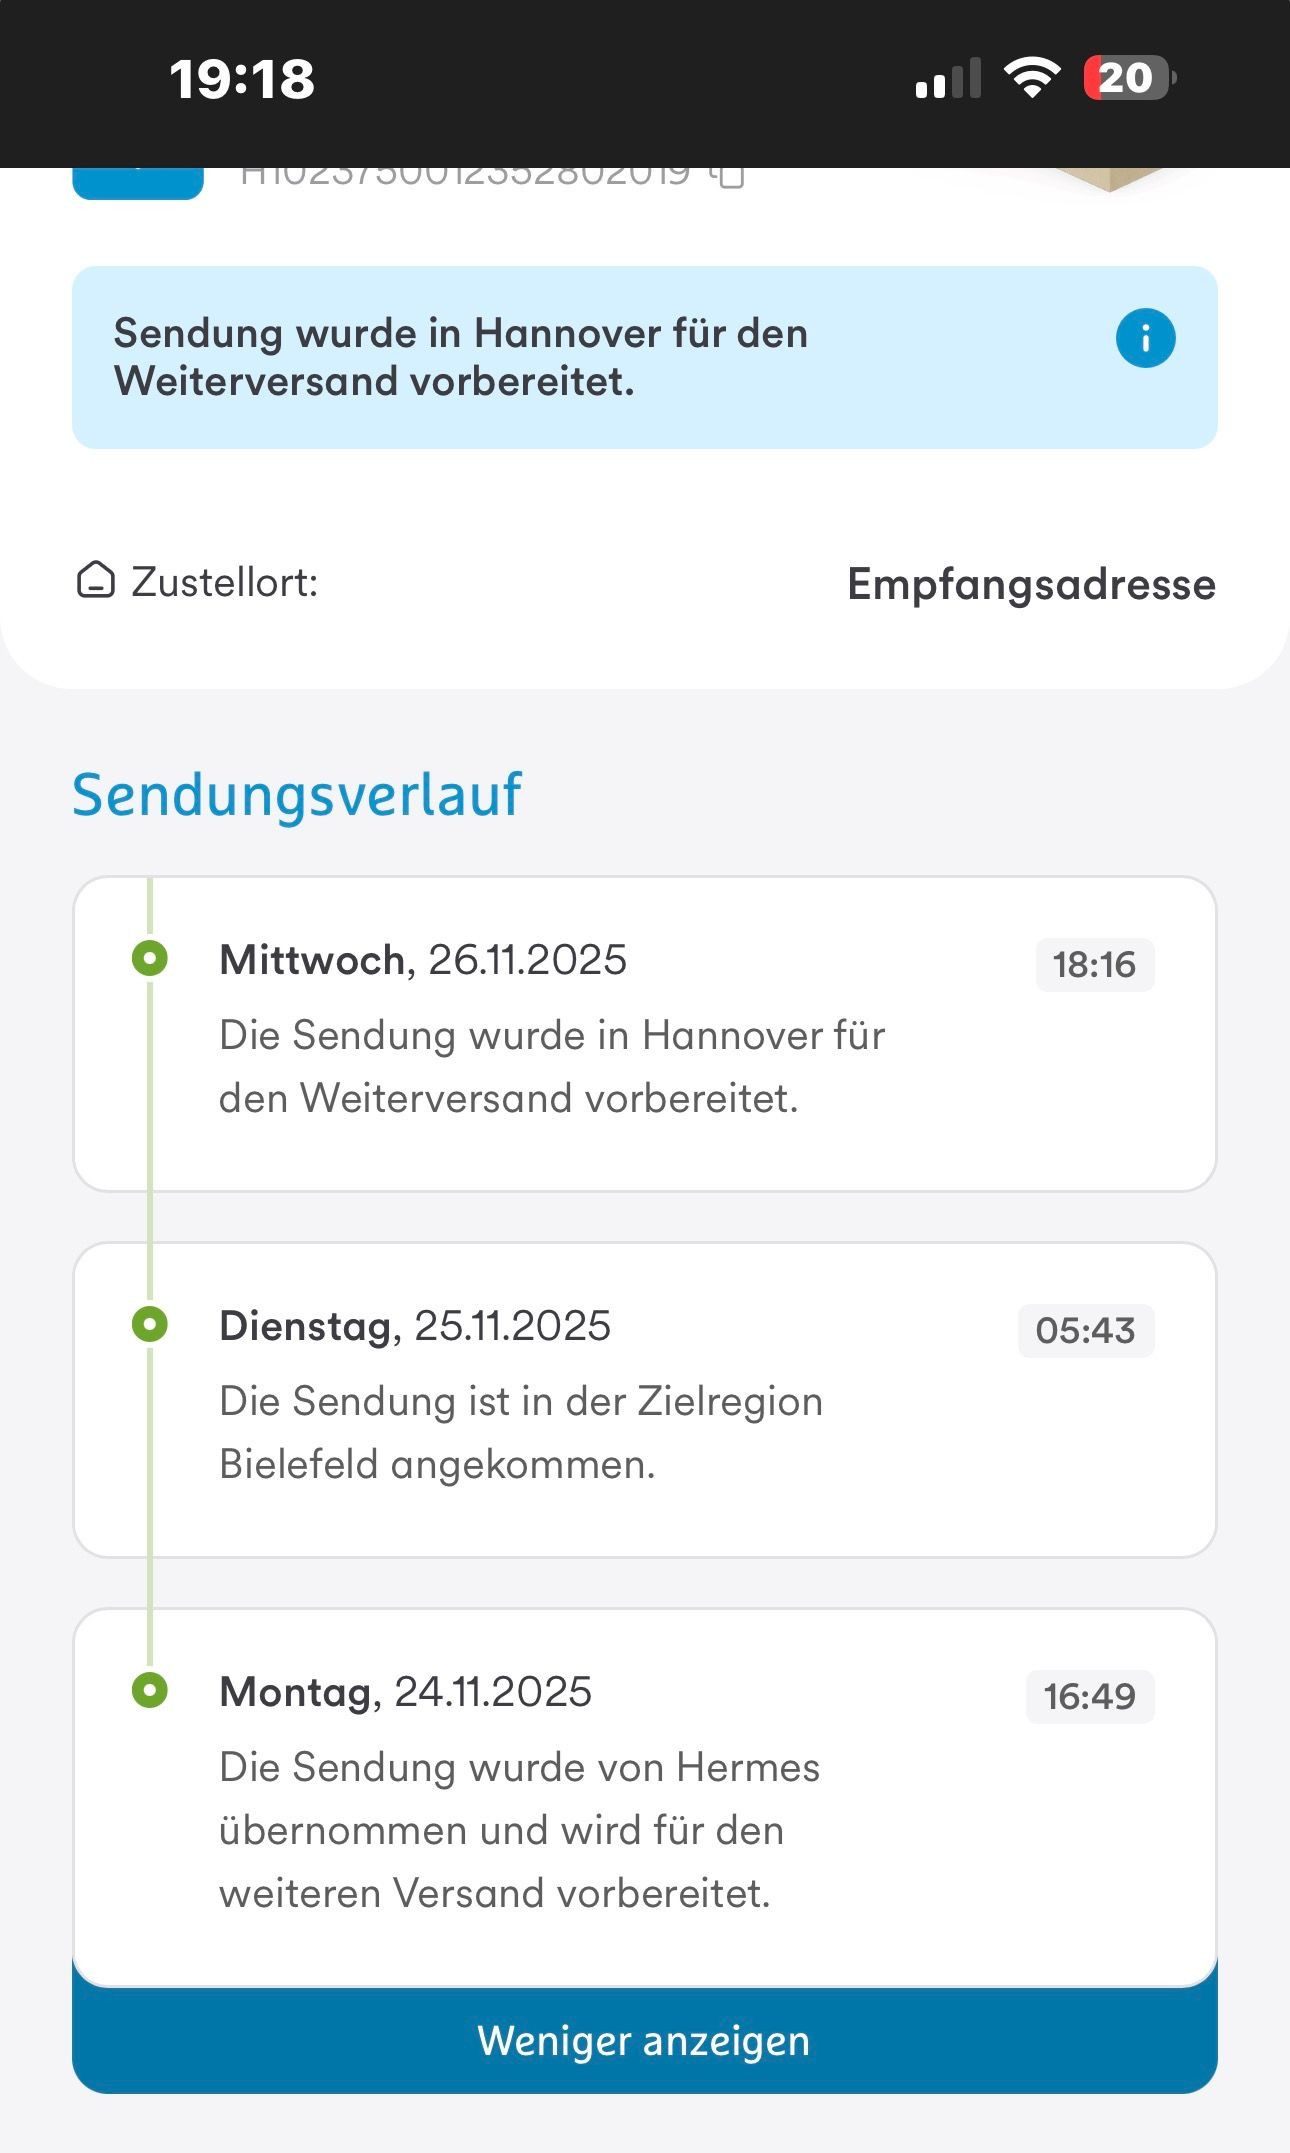The width and height of the screenshot is (1290, 2153).
Task: Tap the cellular signal bars icon
Action: click(x=947, y=79)
